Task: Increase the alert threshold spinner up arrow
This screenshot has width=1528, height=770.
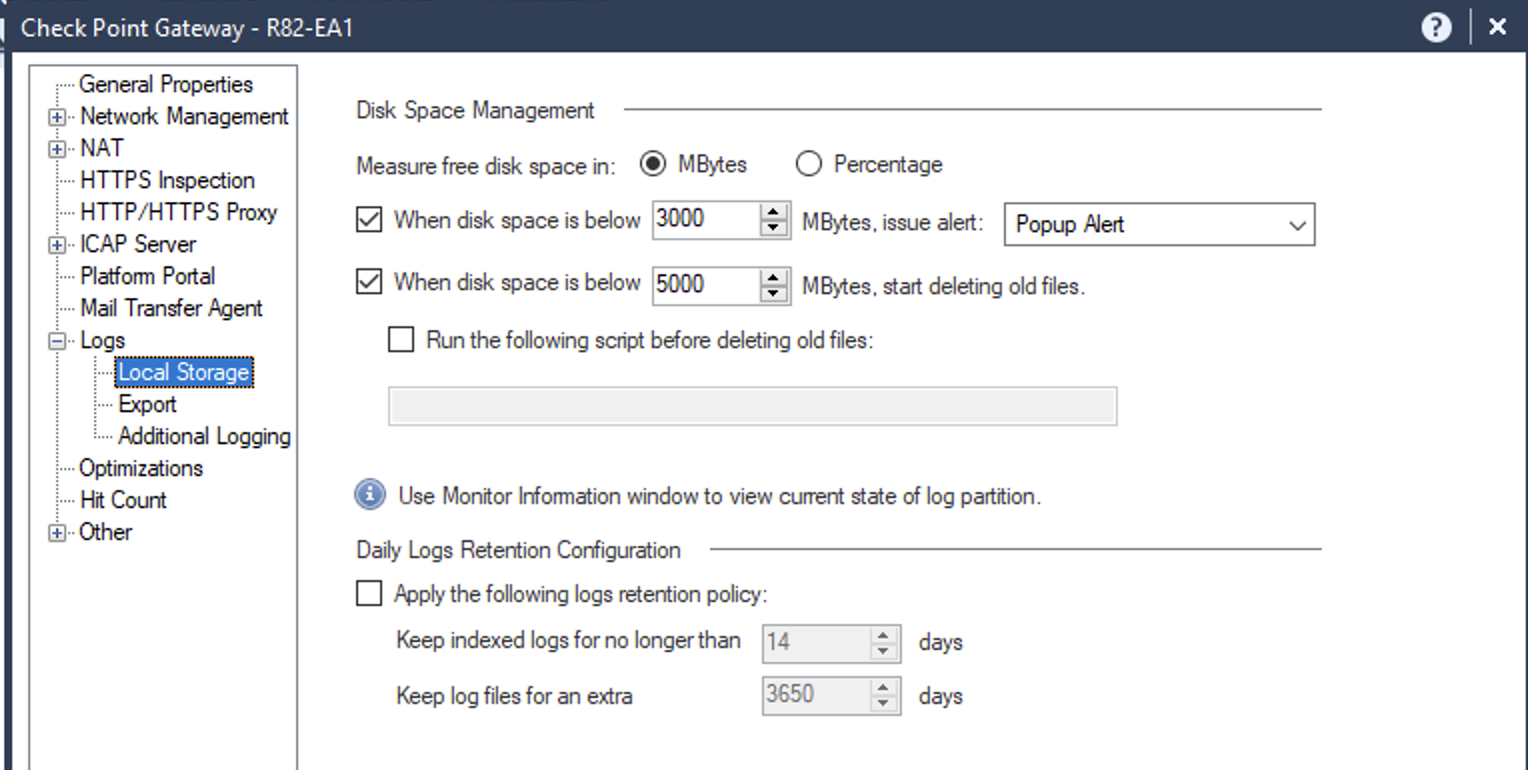Action: click(773, 212)
